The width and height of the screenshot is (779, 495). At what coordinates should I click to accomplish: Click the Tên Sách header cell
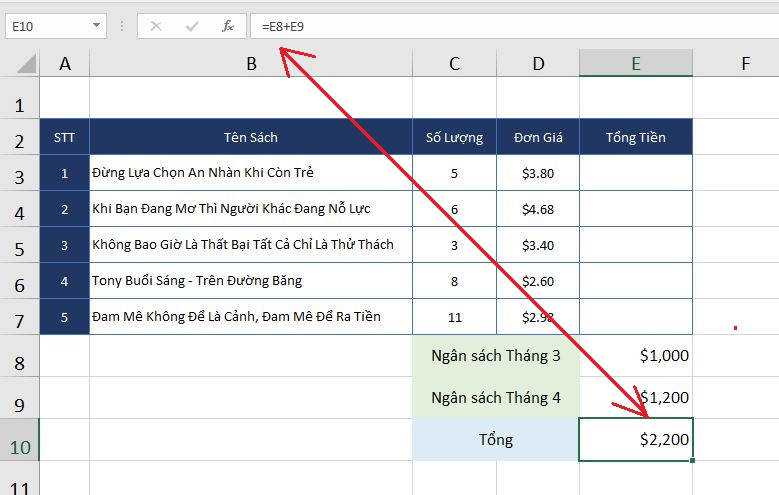251,137
